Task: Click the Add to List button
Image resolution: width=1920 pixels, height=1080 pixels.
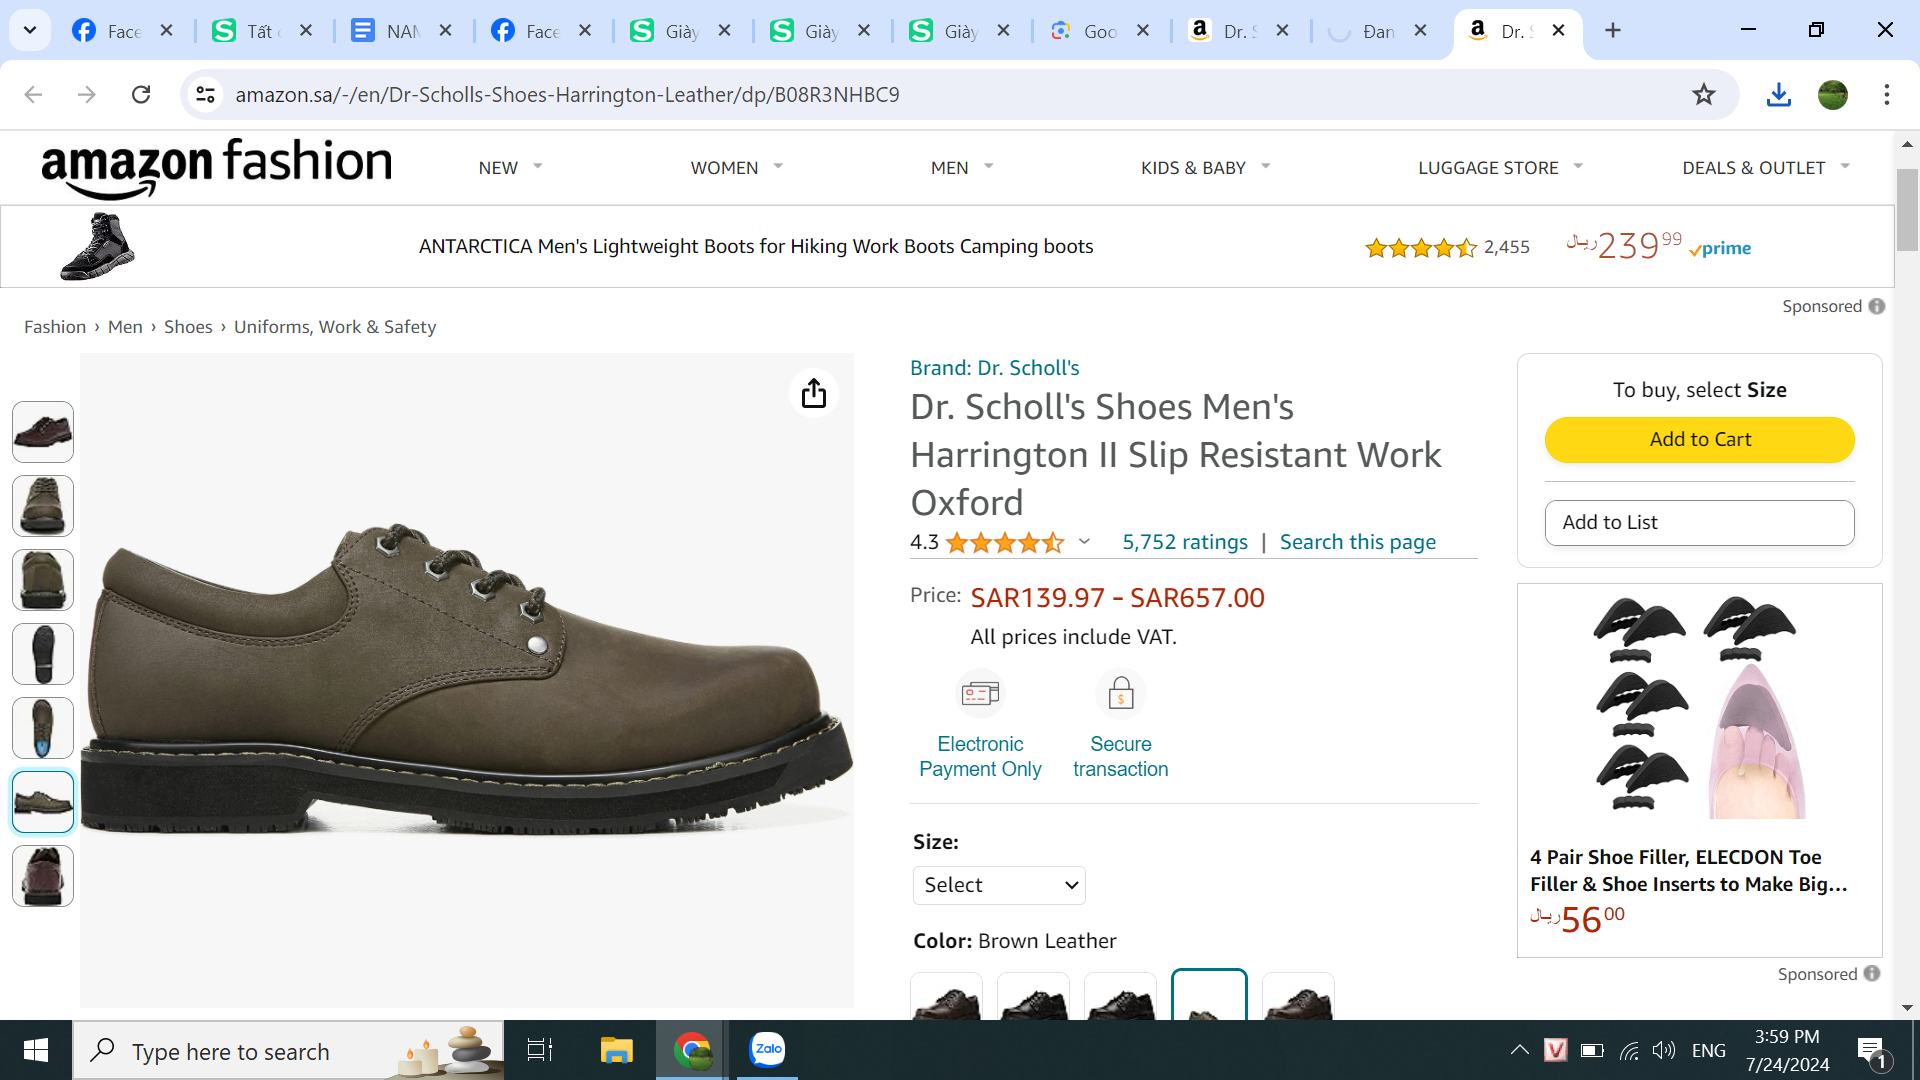Action: point(1699,522)
